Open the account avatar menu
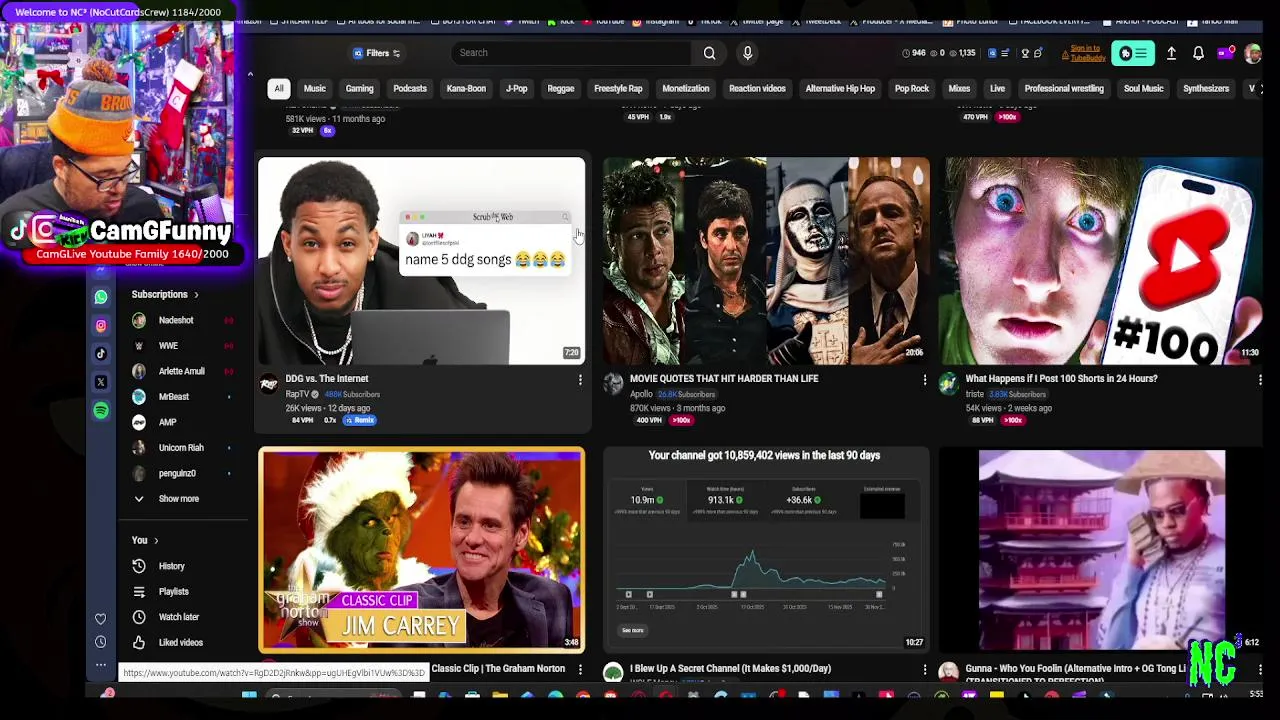The width and height of the screenshot is (1280, 720). click(1252, 53)
